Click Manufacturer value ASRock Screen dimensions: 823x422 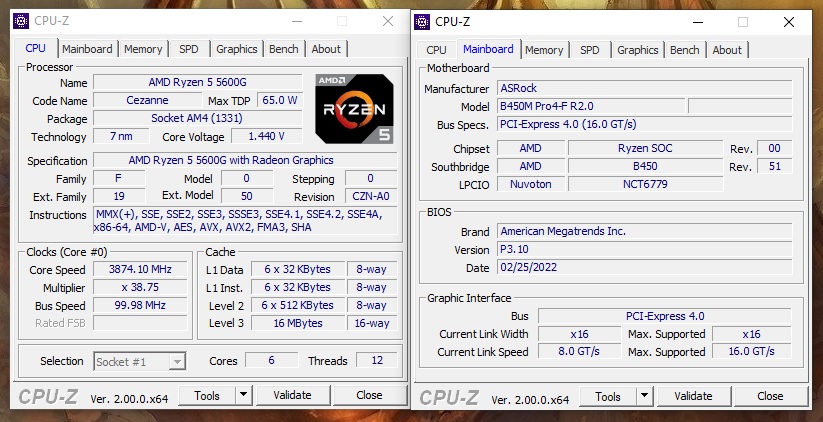(645, 88)
